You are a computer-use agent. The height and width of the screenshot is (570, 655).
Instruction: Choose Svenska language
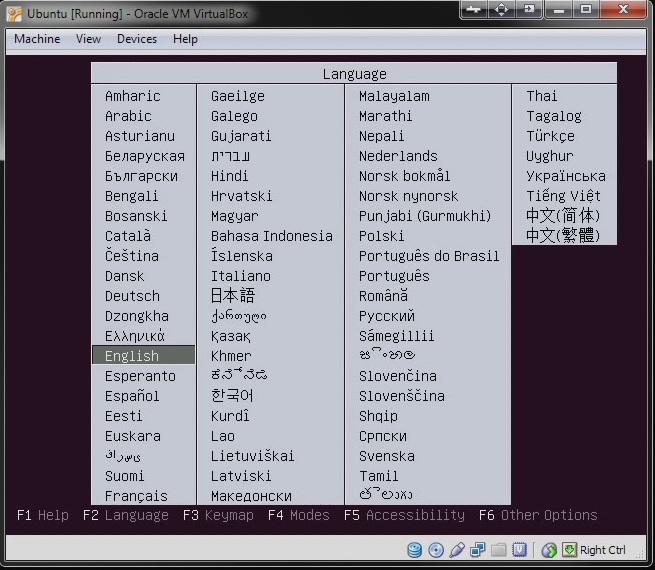pos(386,456)
